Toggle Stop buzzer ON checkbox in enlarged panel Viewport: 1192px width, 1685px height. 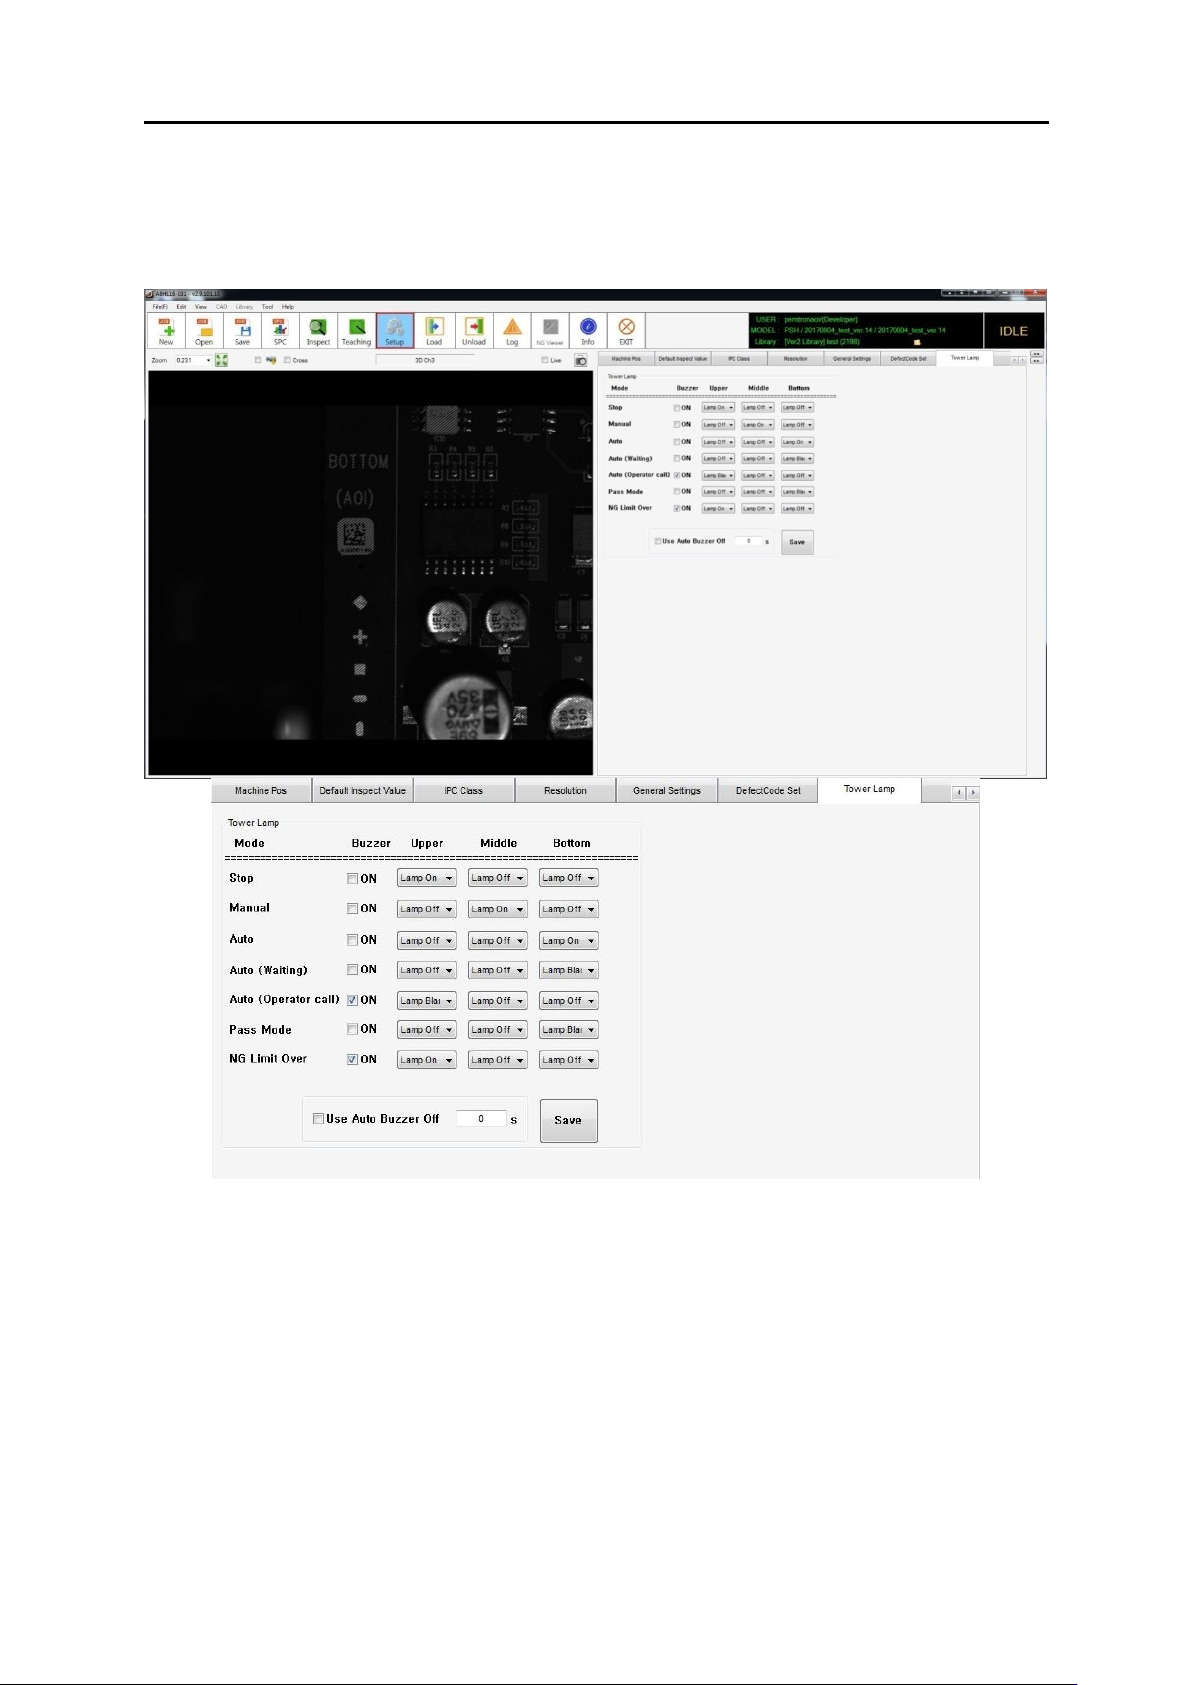point(352,879)
